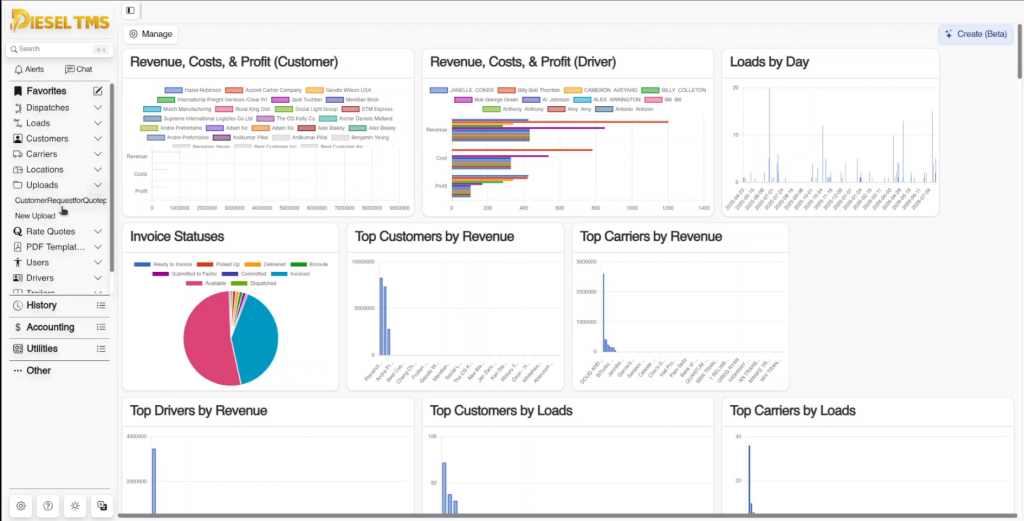Expand the Customers chevron

[x=97, y=138]
